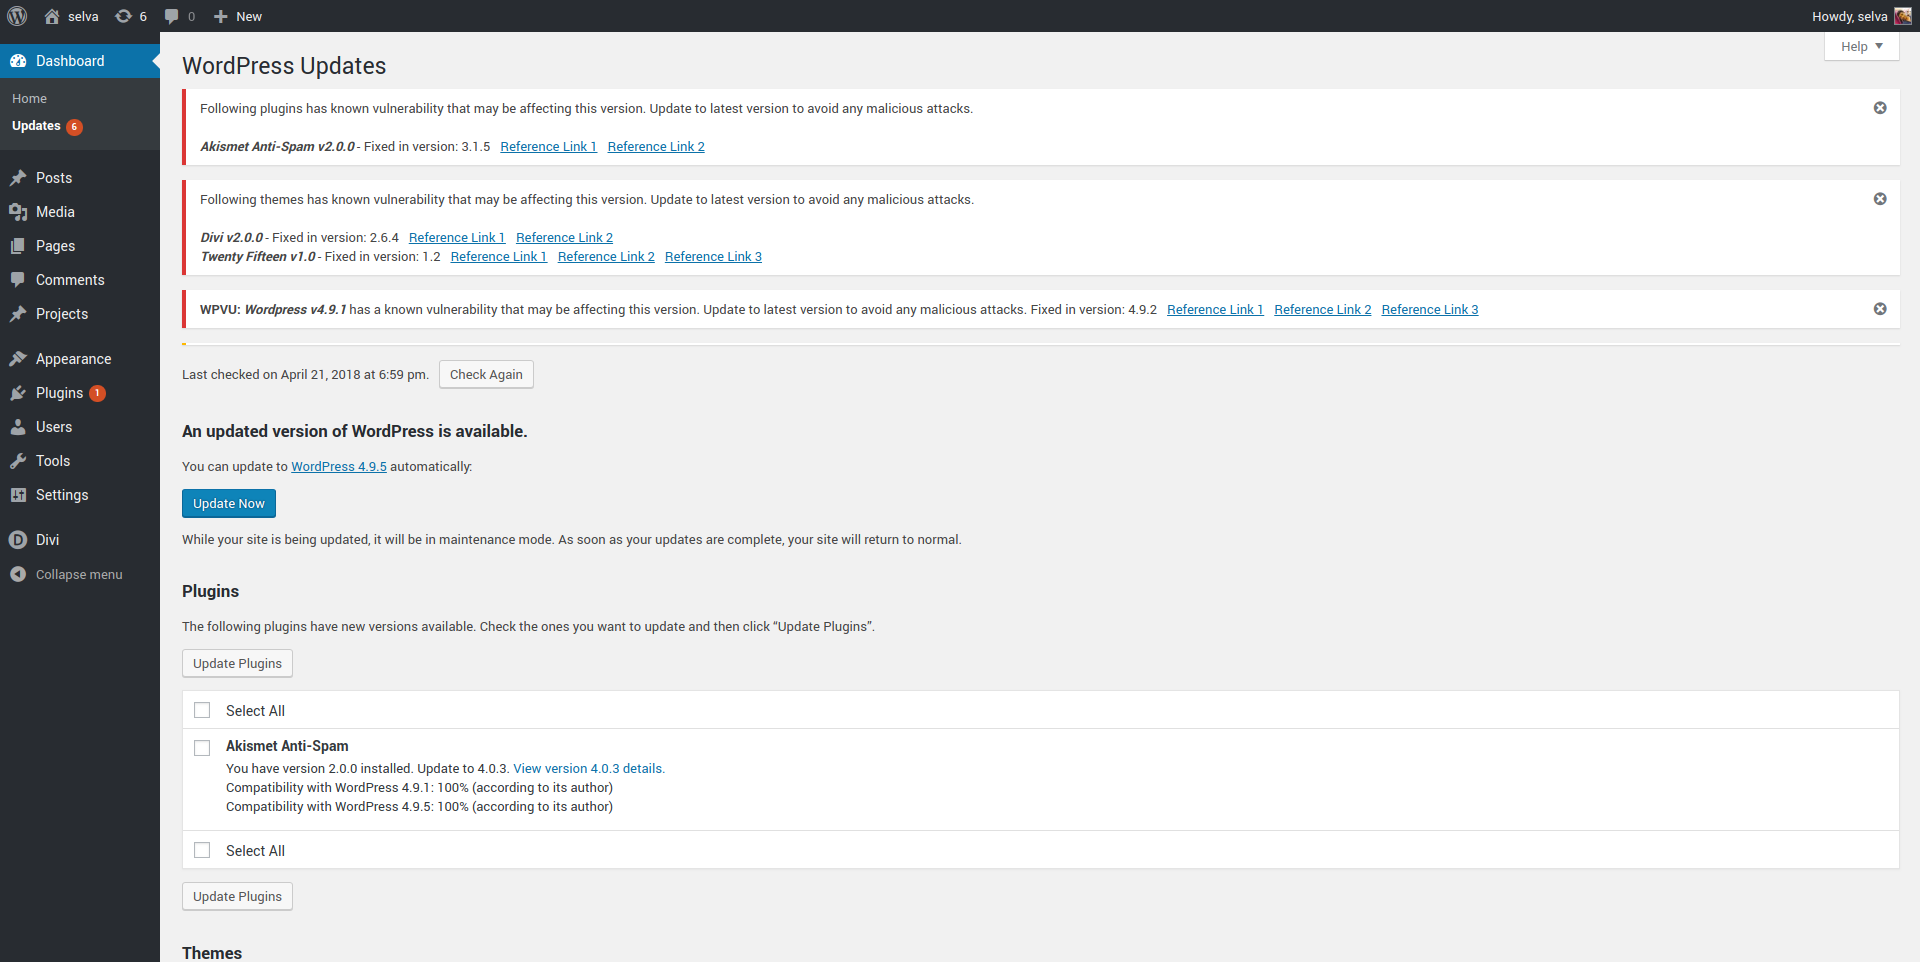Screen dimensions: 1920x962
Task: Open the Howdy, selva account menu
Action: tap(1861, 16)
